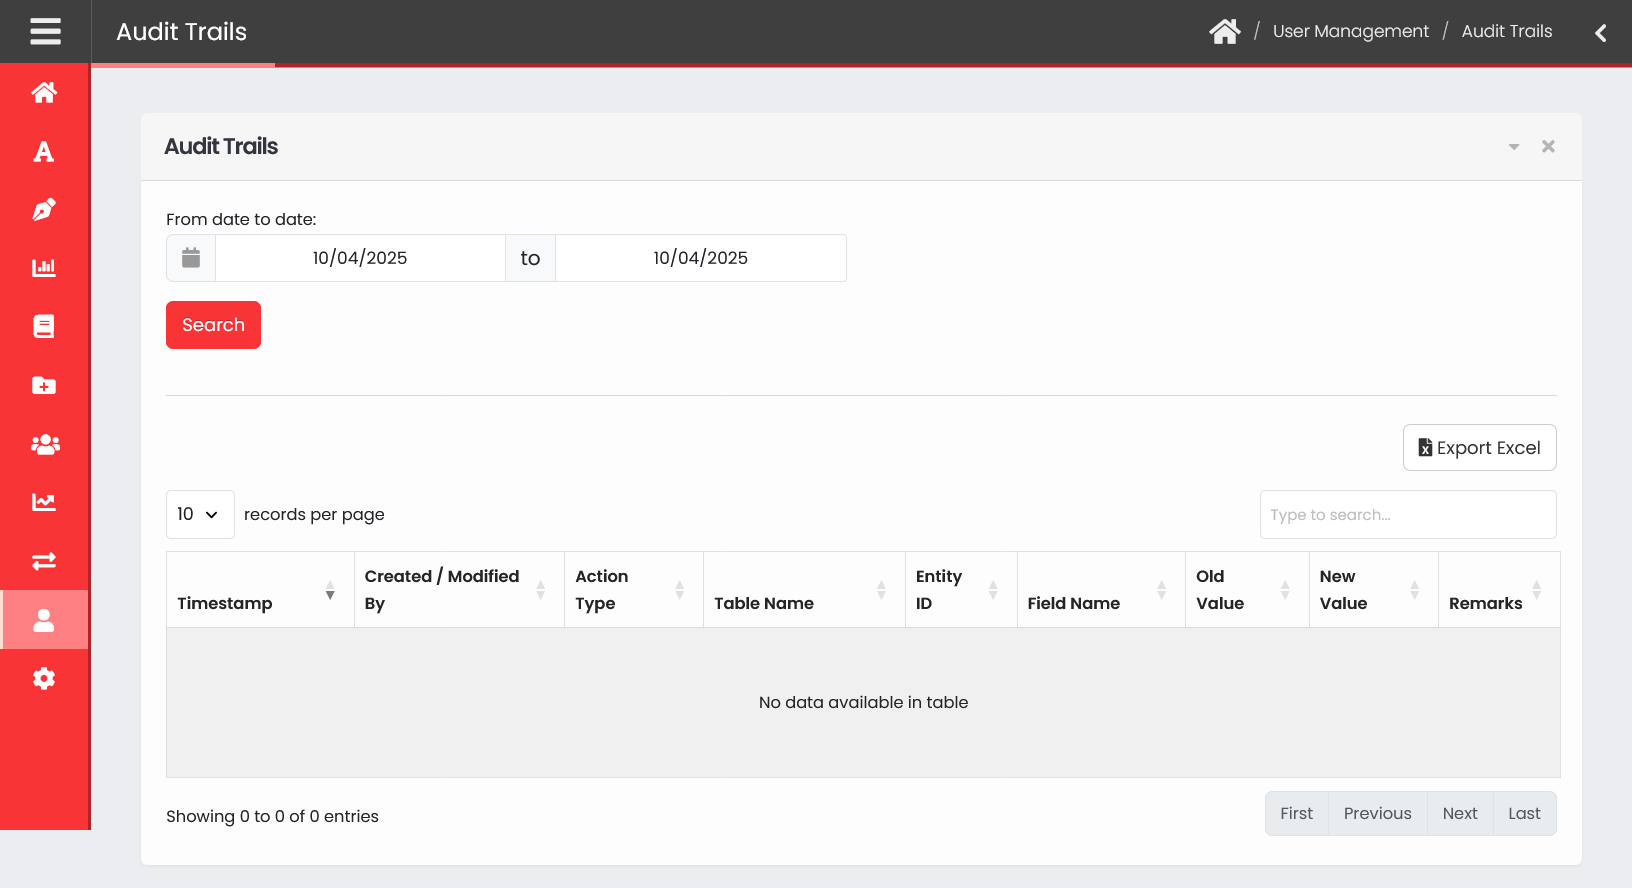
Task: Sort by Created / Modified By column
Action: click(x=459, y=590)
